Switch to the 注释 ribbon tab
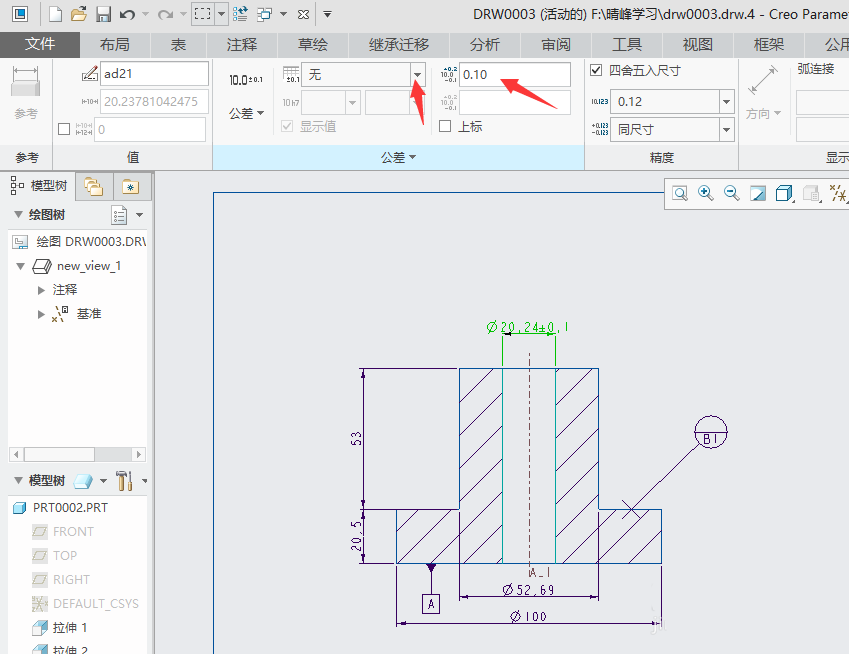The height and width of the screenshot is (654, 849). [241, 45]
